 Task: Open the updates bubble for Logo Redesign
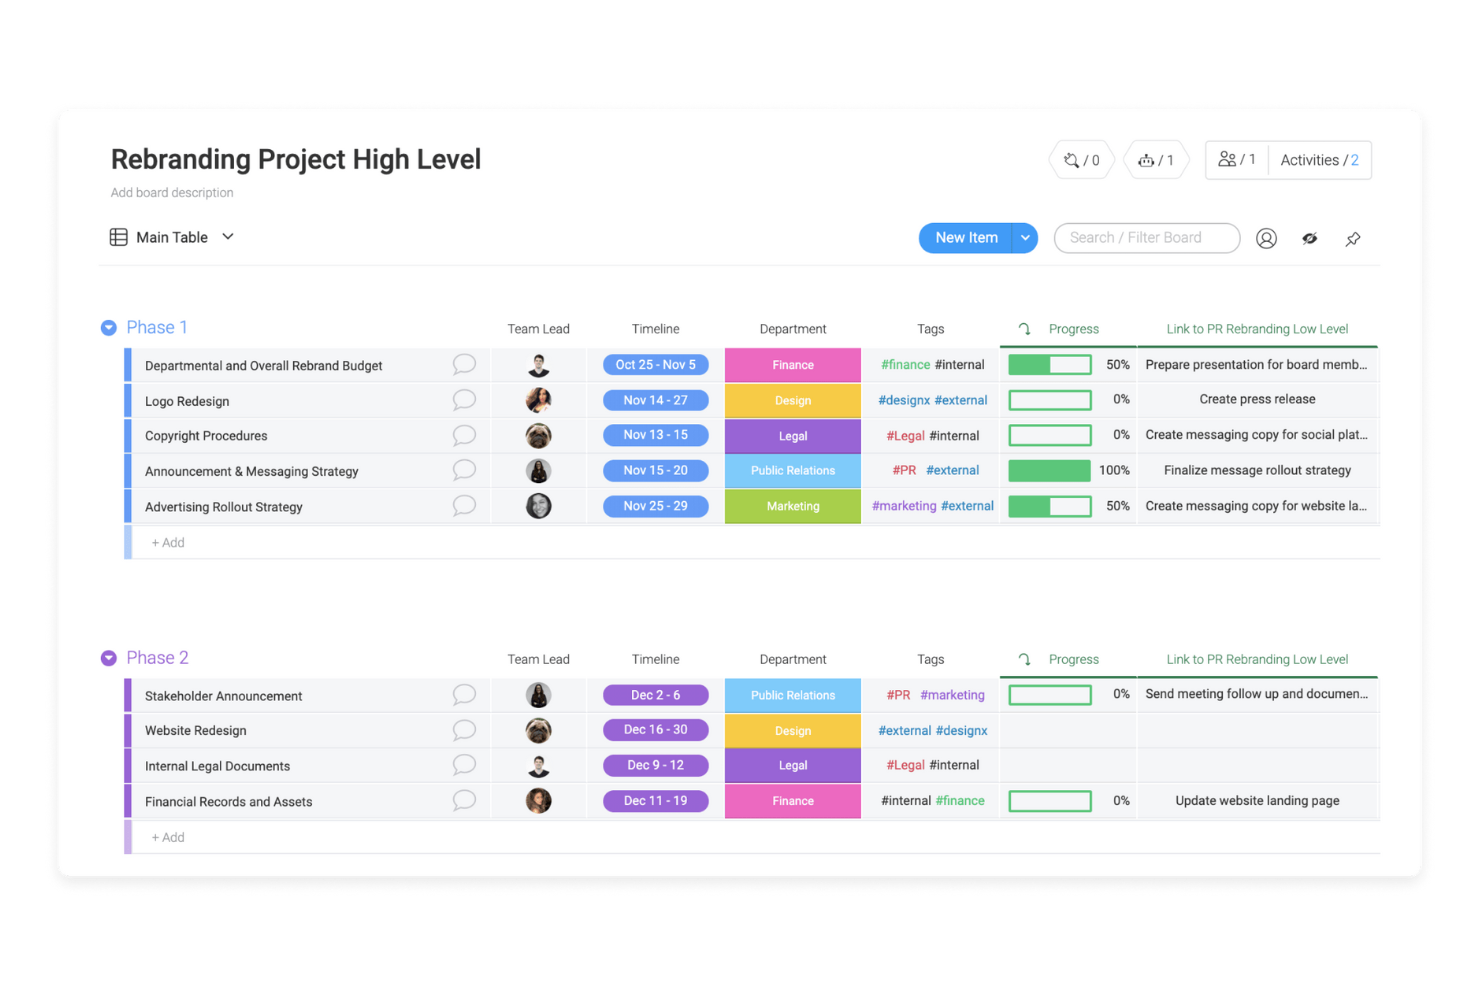point(463,399)
